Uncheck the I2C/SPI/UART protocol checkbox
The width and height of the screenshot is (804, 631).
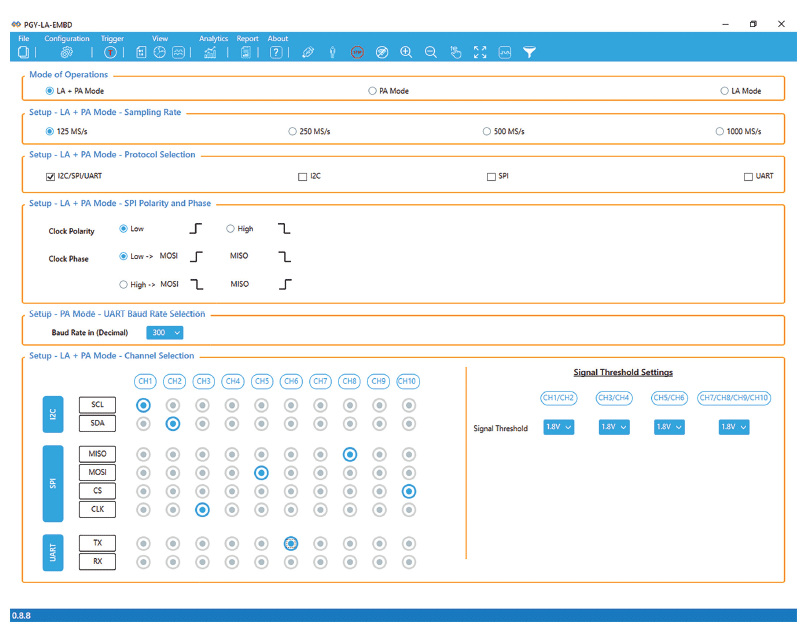(x=50, y=176)
